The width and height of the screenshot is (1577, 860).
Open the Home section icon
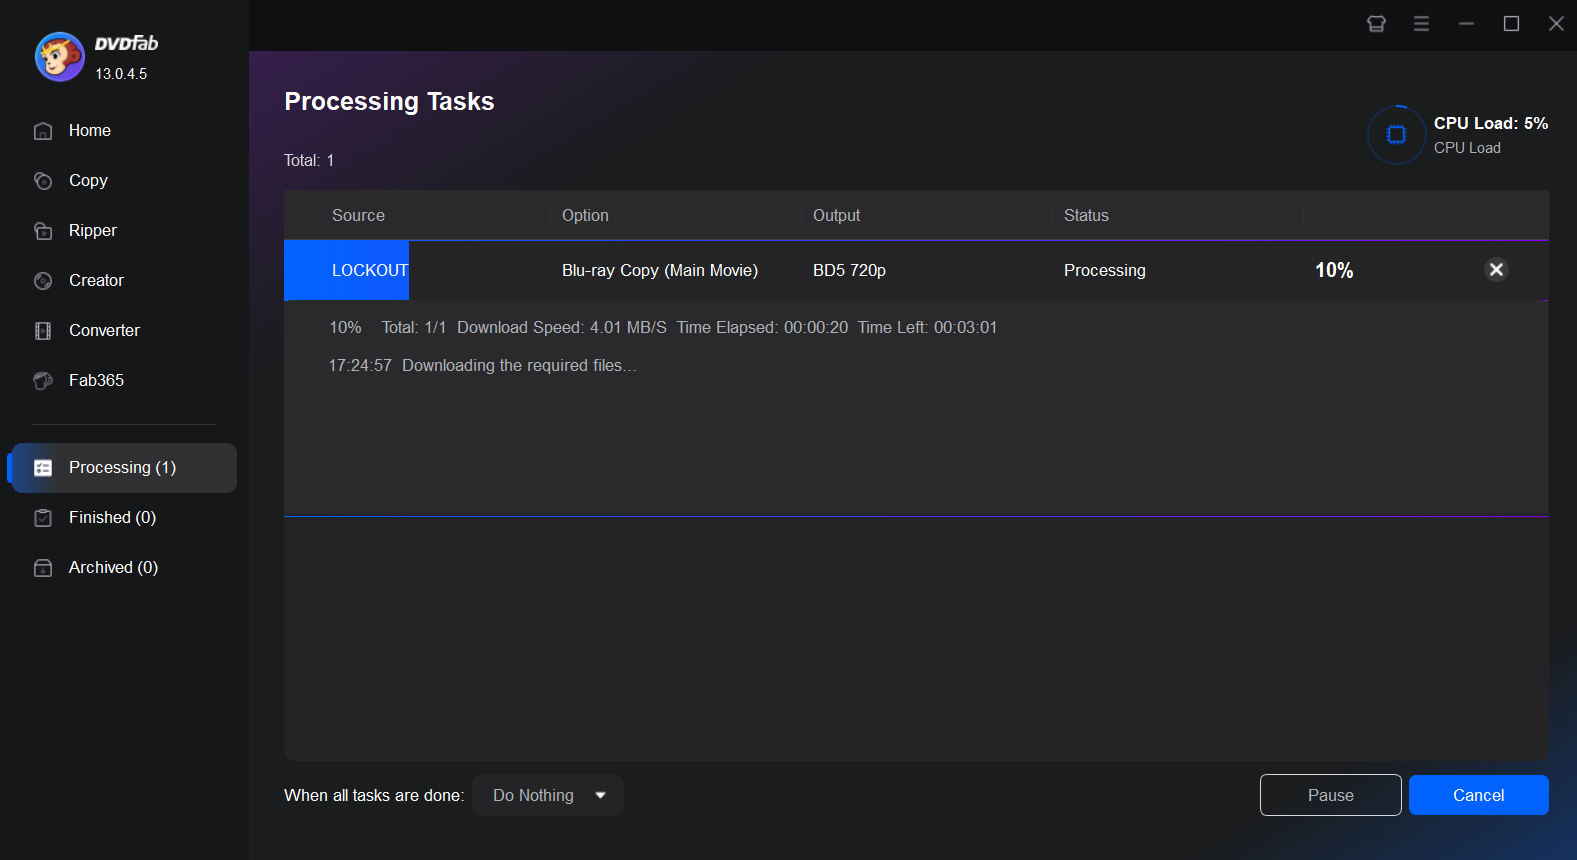[43, 131]
